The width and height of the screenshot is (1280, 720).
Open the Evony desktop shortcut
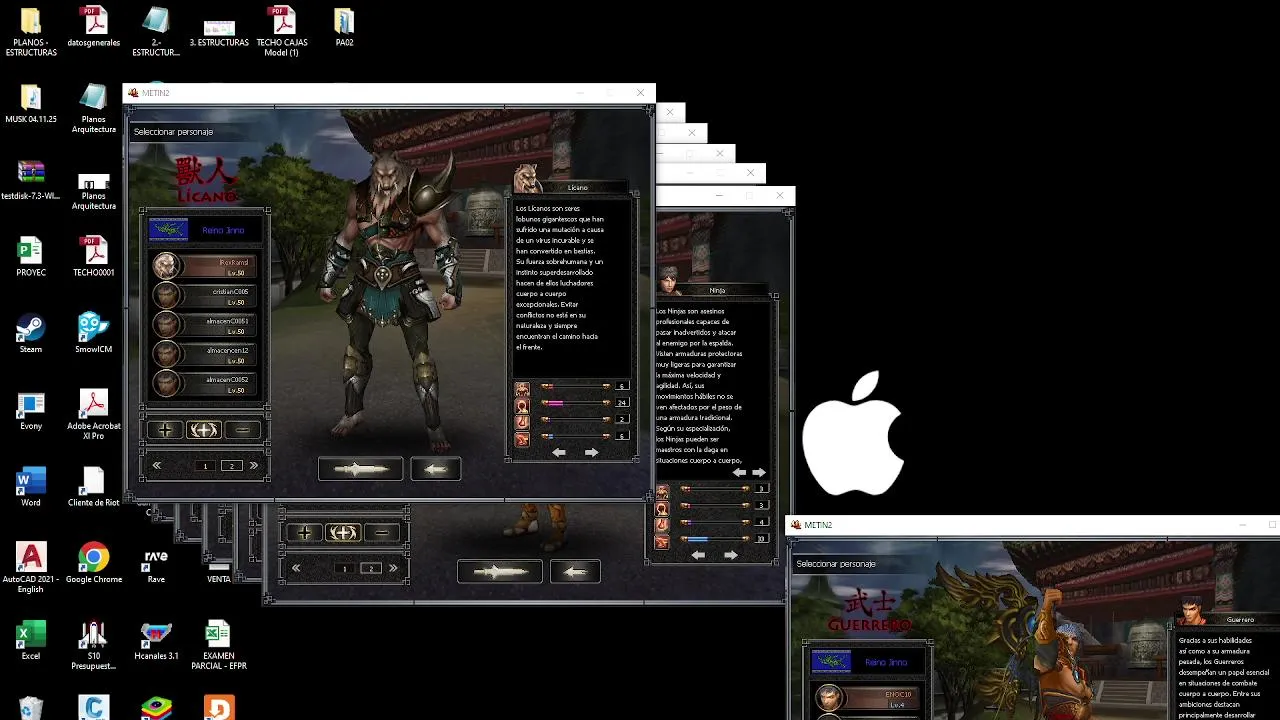click(31, 411)
